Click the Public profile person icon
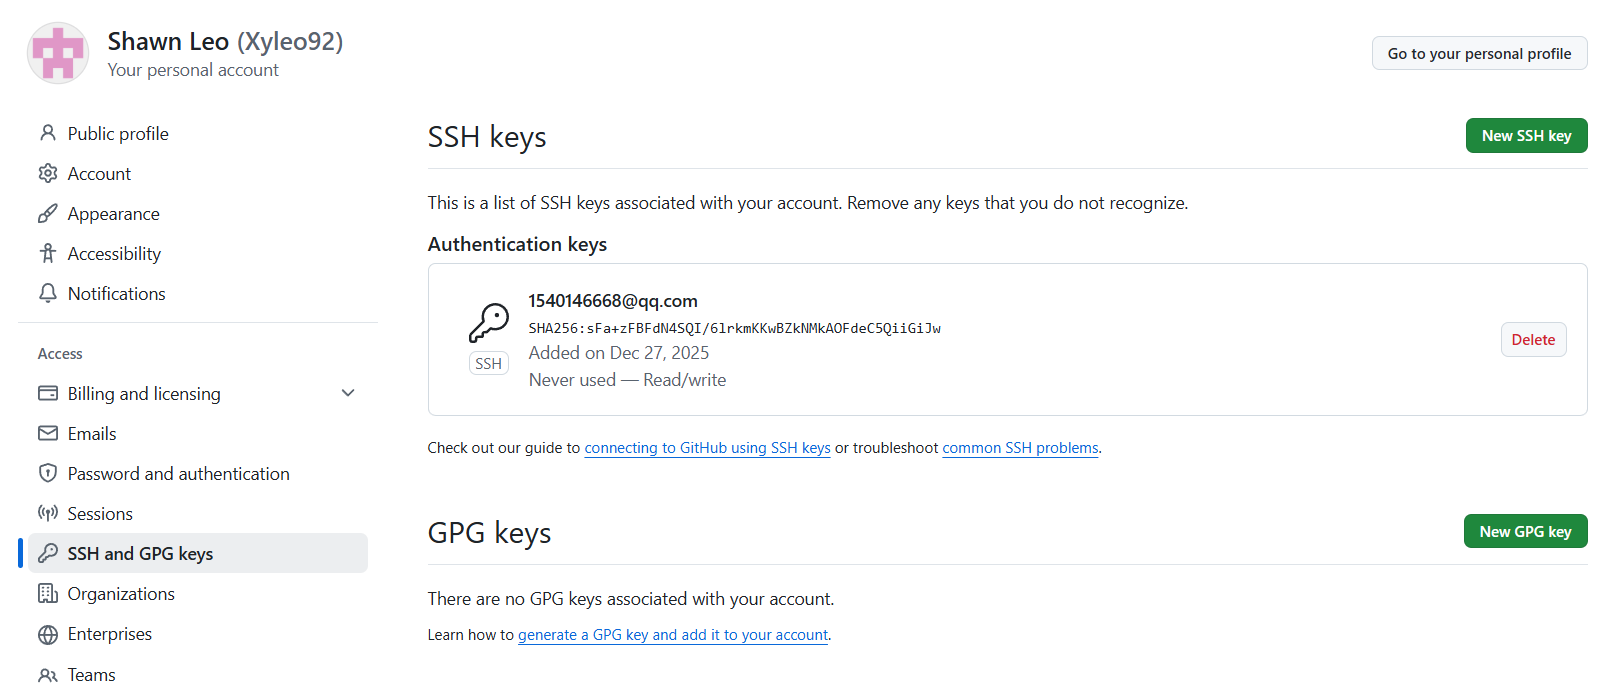This screenshot has width=1612, height=699. pos(47,133)
